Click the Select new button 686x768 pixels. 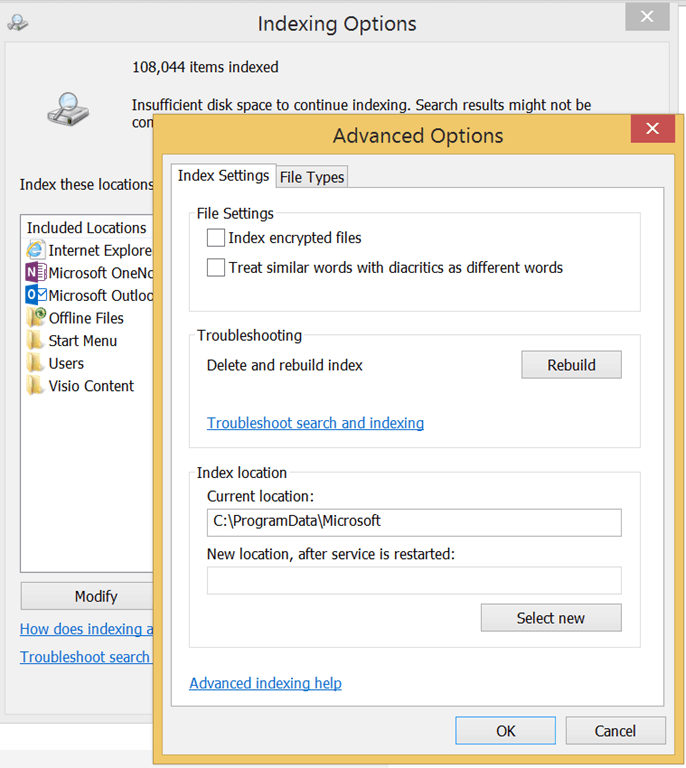click(x=550, y=618)
